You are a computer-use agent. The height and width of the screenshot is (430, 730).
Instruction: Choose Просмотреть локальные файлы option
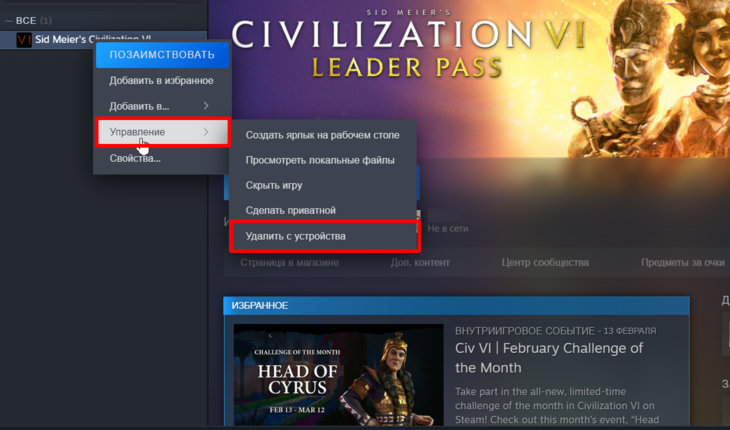coord(320,160)
